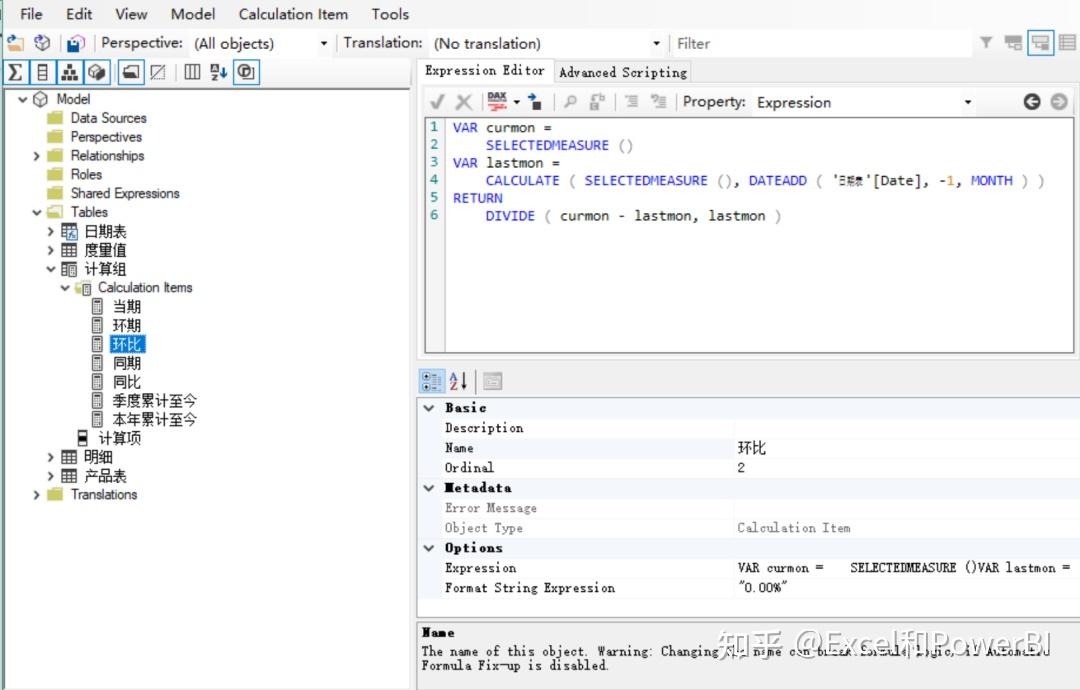The image size is (1080, 690).
Task: Toggle partitions display cube button
Action: pyautogui.click(x=96, y=72)
